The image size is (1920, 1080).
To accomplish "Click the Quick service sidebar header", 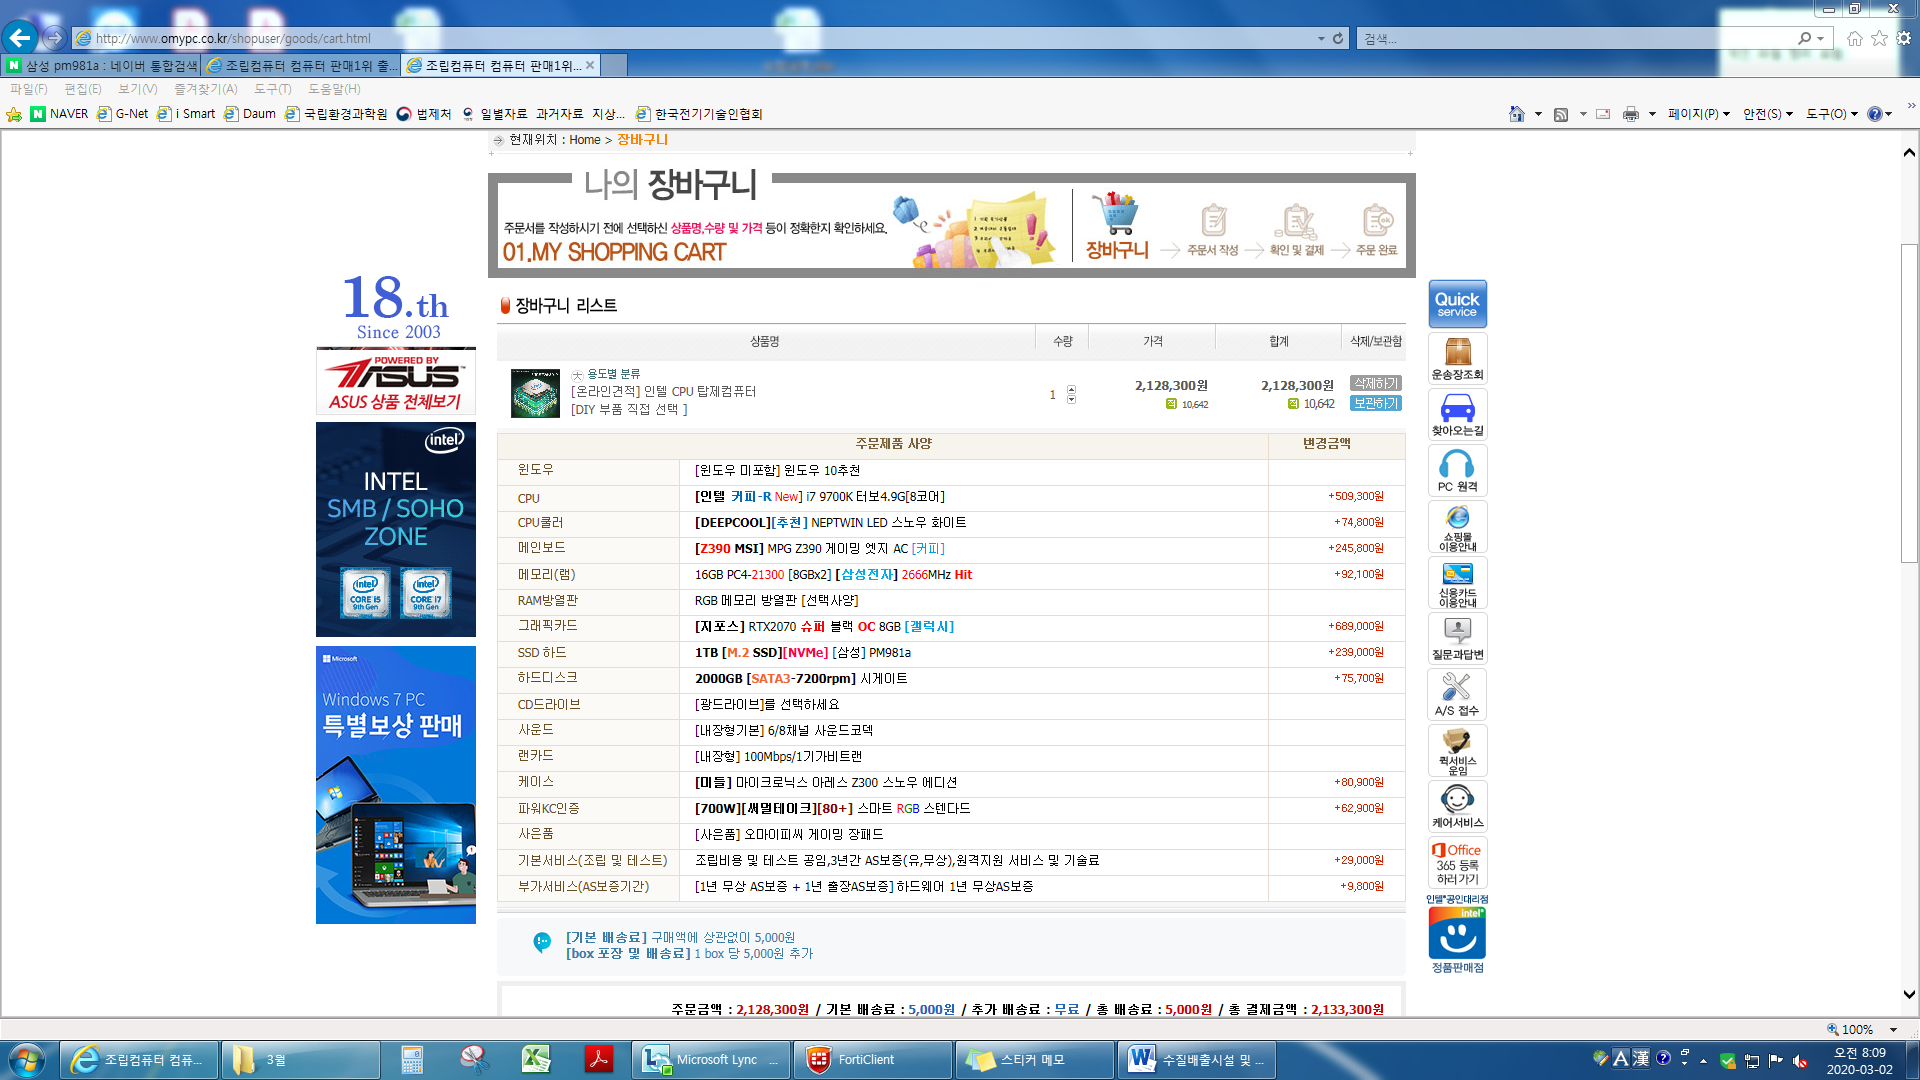I will 1457,304.
